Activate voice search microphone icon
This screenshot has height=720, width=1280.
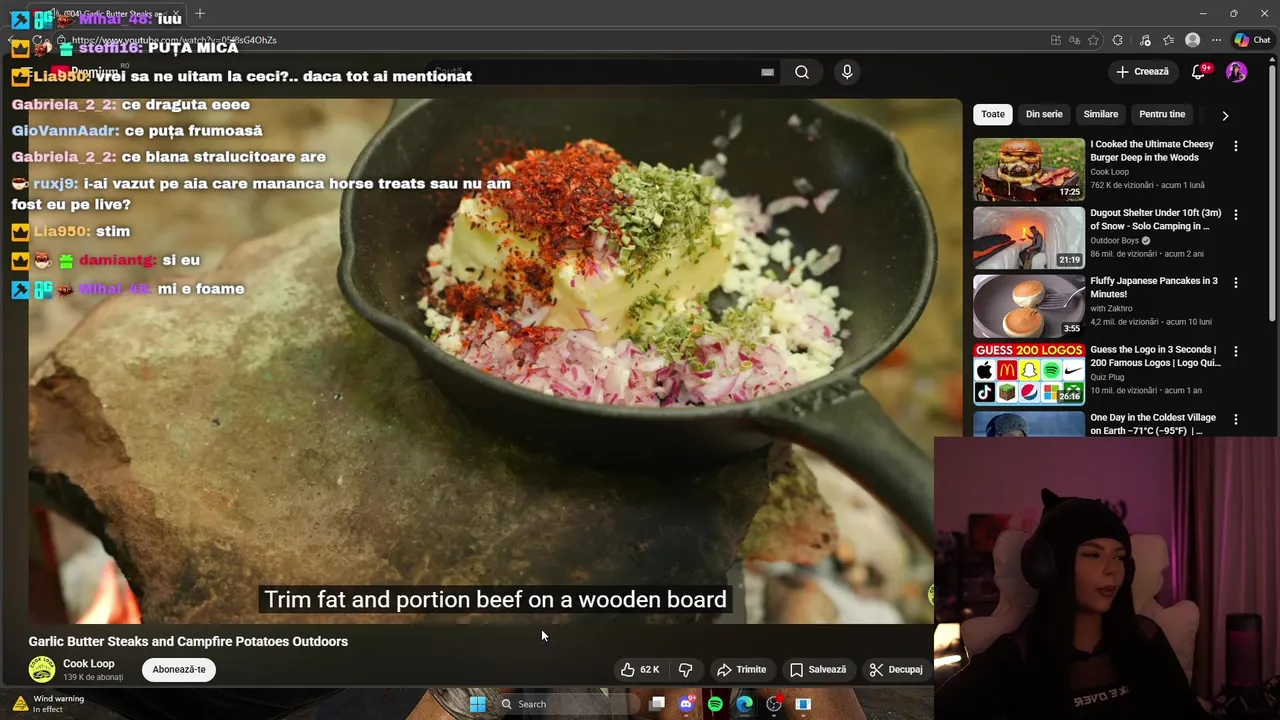pos(847,72)
